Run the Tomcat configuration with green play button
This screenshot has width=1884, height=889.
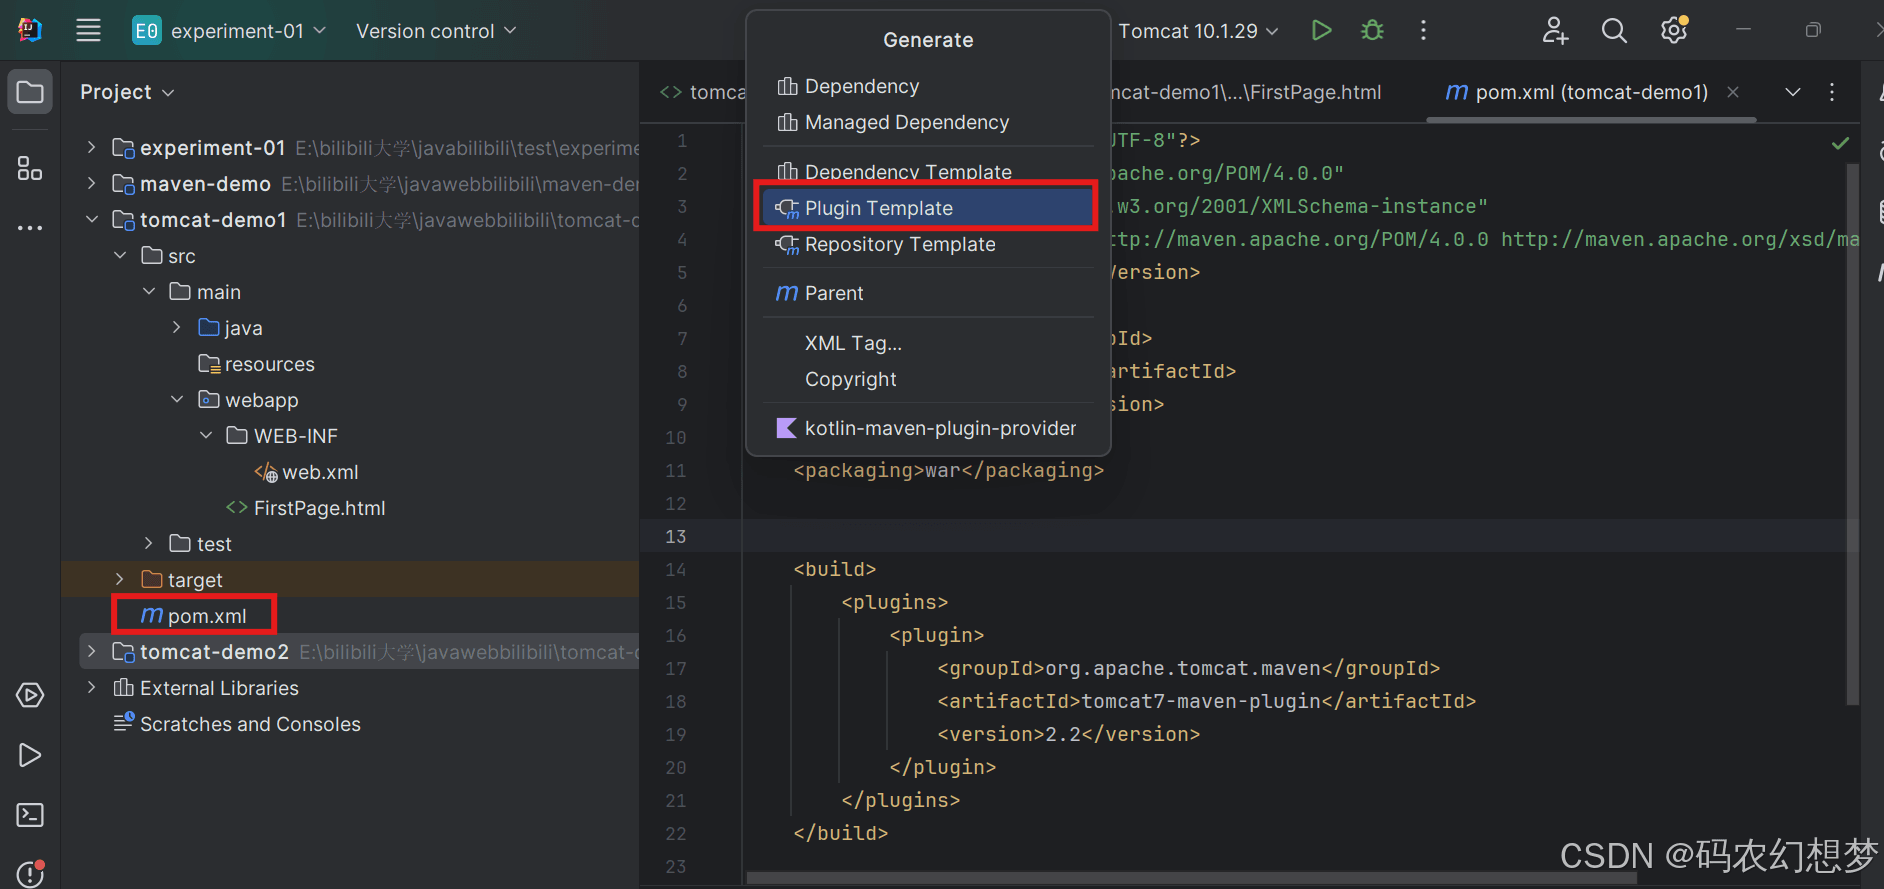tap(1321, 31)
